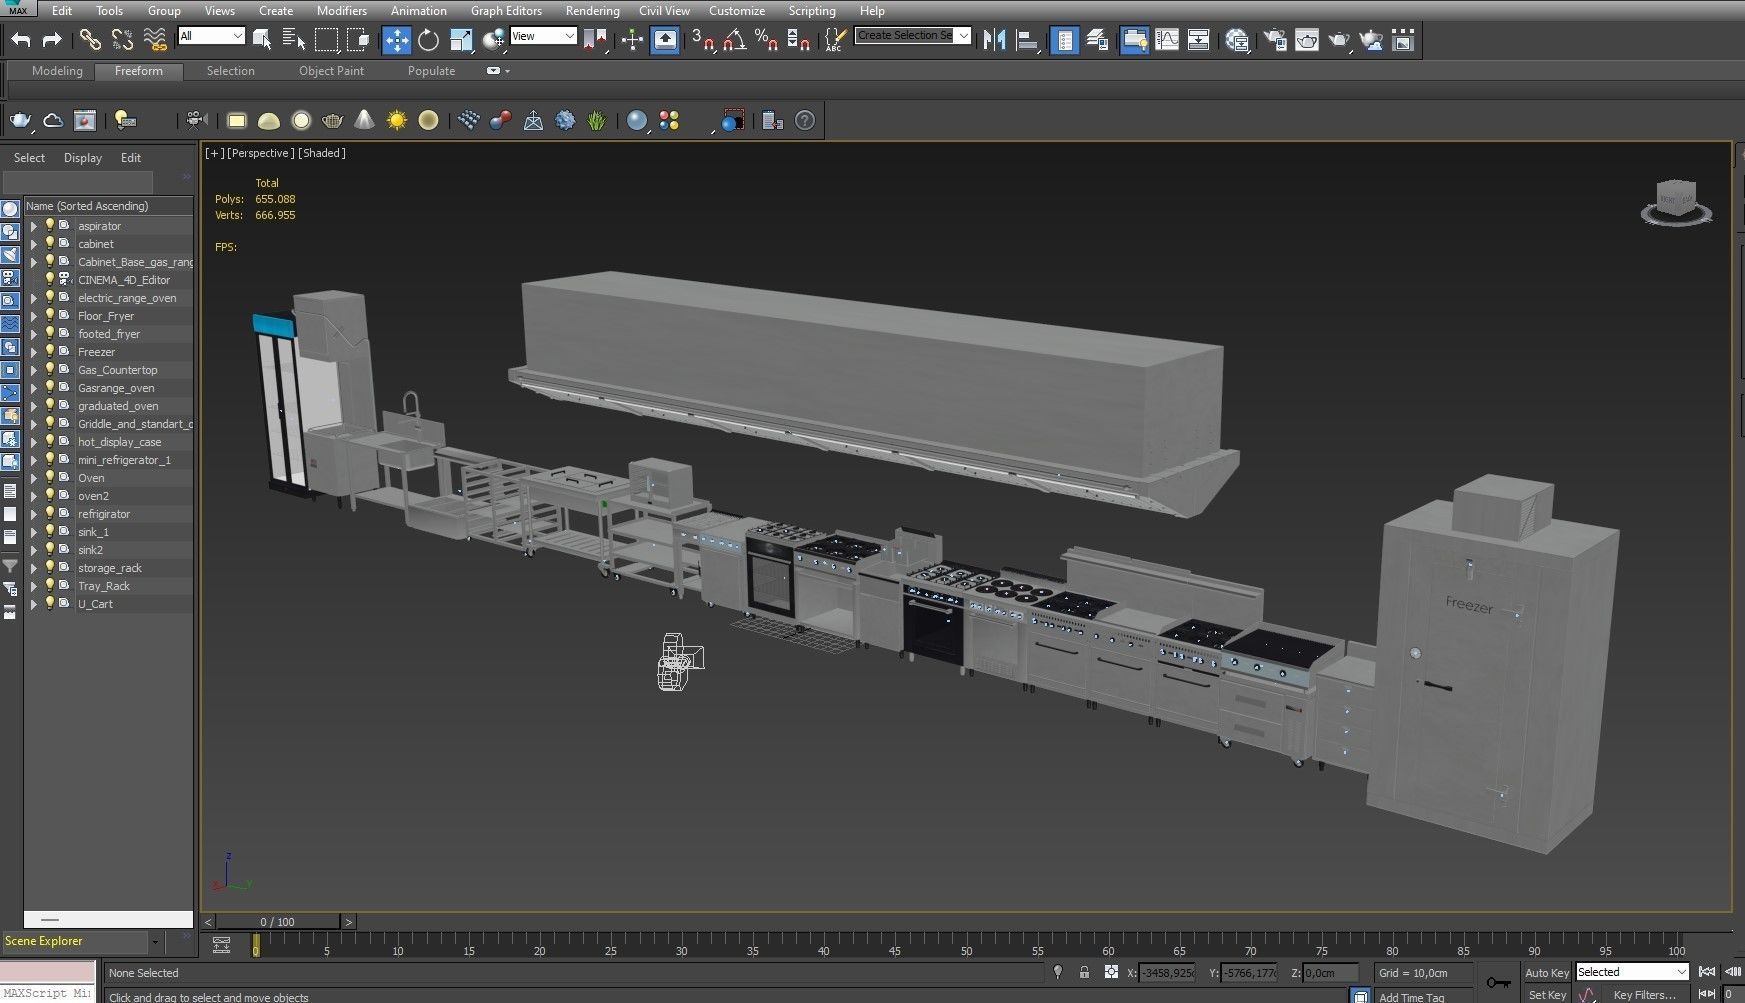Click the help question mark icon
Viewport: 1745px width, 1003px height.
click(x=805, y=121)
